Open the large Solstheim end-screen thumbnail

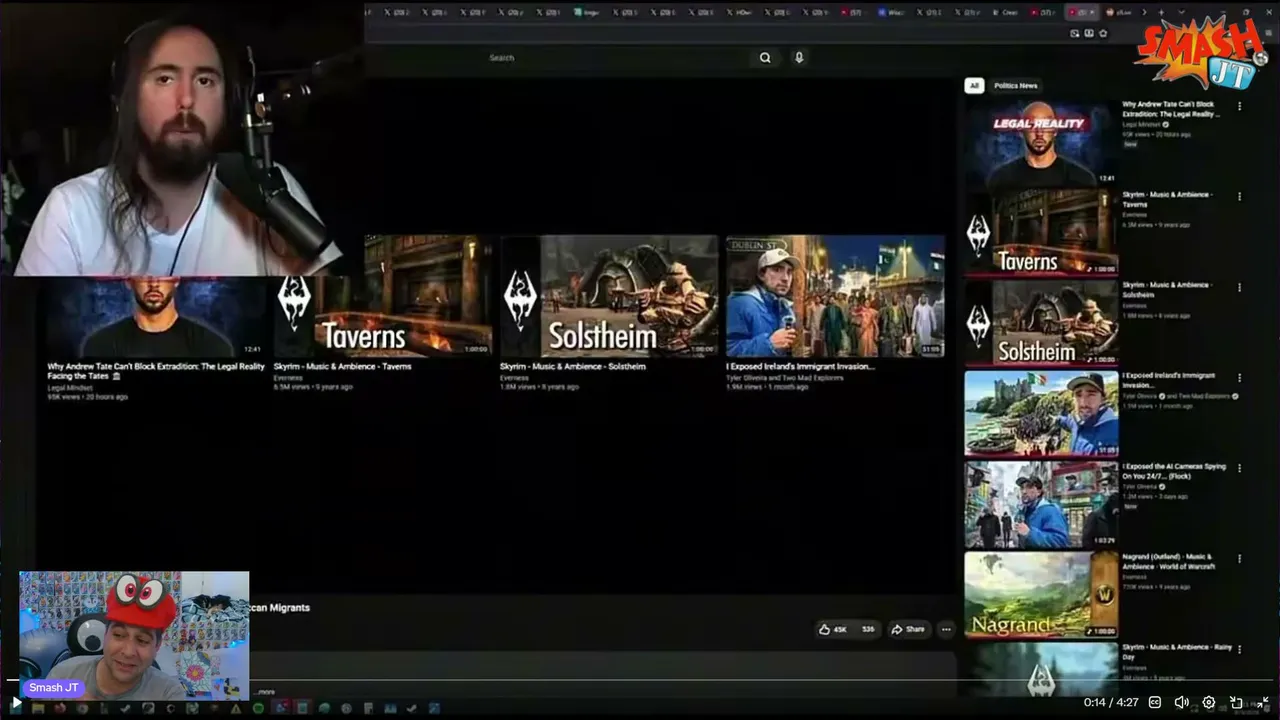click(609, 296)
